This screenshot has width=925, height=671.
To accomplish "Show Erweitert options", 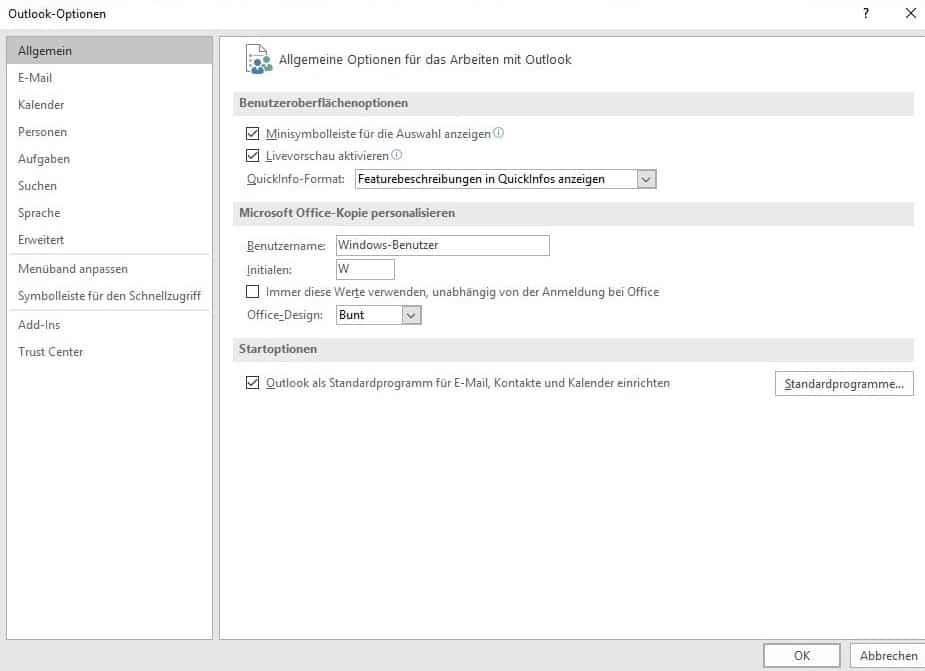I will [x=110, y=240].
